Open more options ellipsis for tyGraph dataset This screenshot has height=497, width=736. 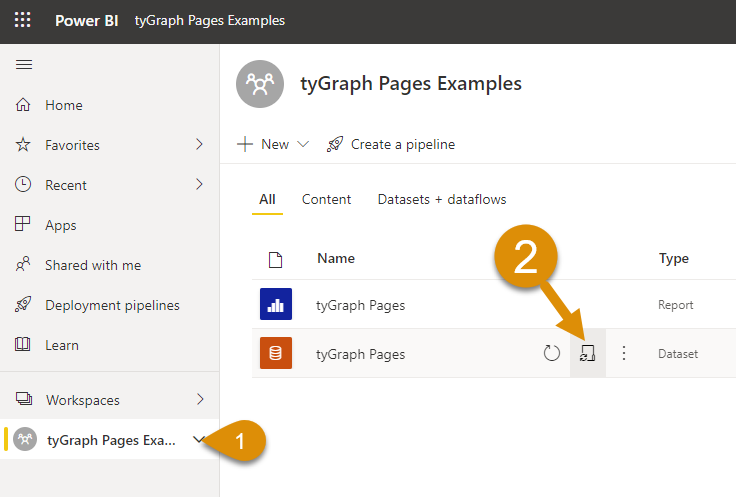624,353
